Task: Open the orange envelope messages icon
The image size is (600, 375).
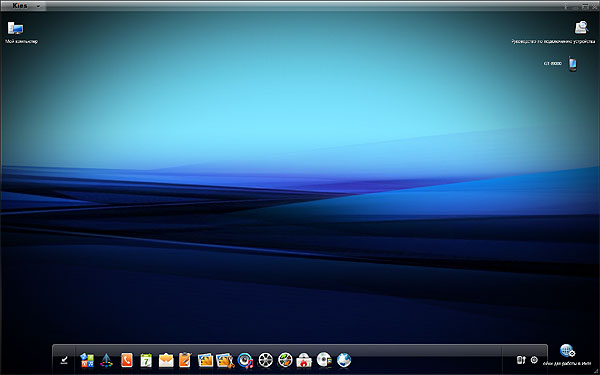Action: tap(166, 360)
